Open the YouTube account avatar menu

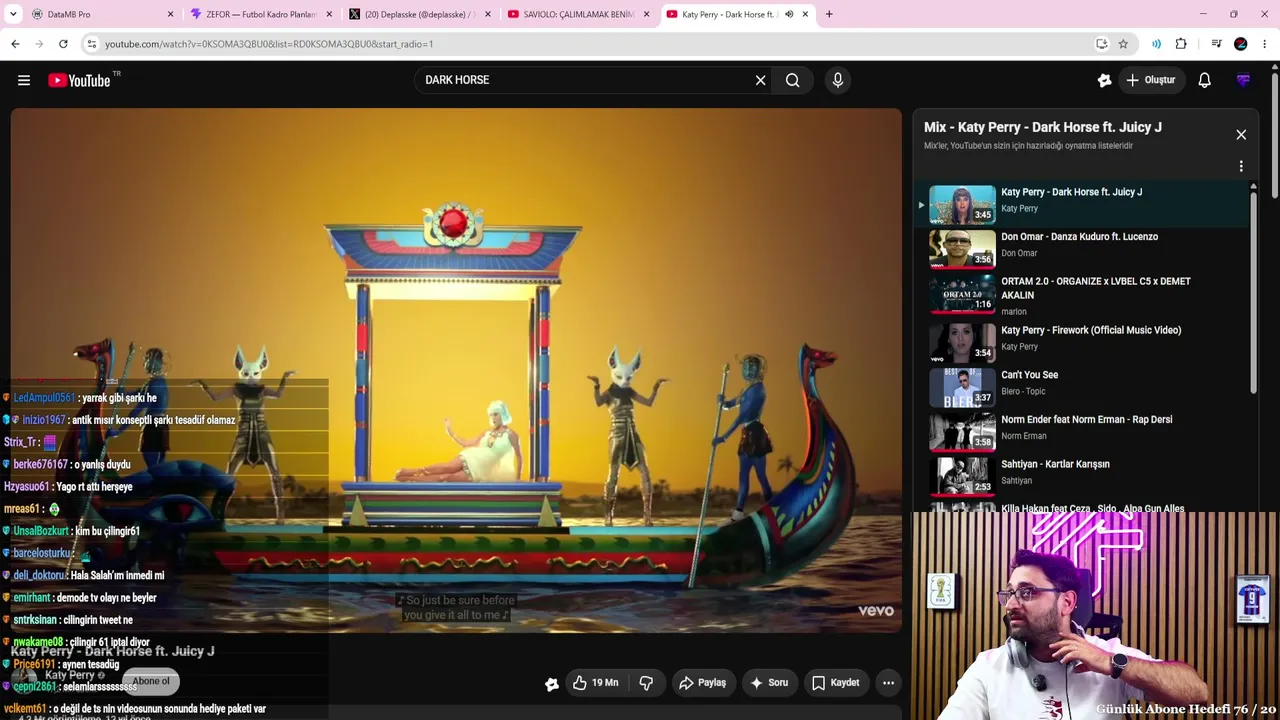[1243, 80]
